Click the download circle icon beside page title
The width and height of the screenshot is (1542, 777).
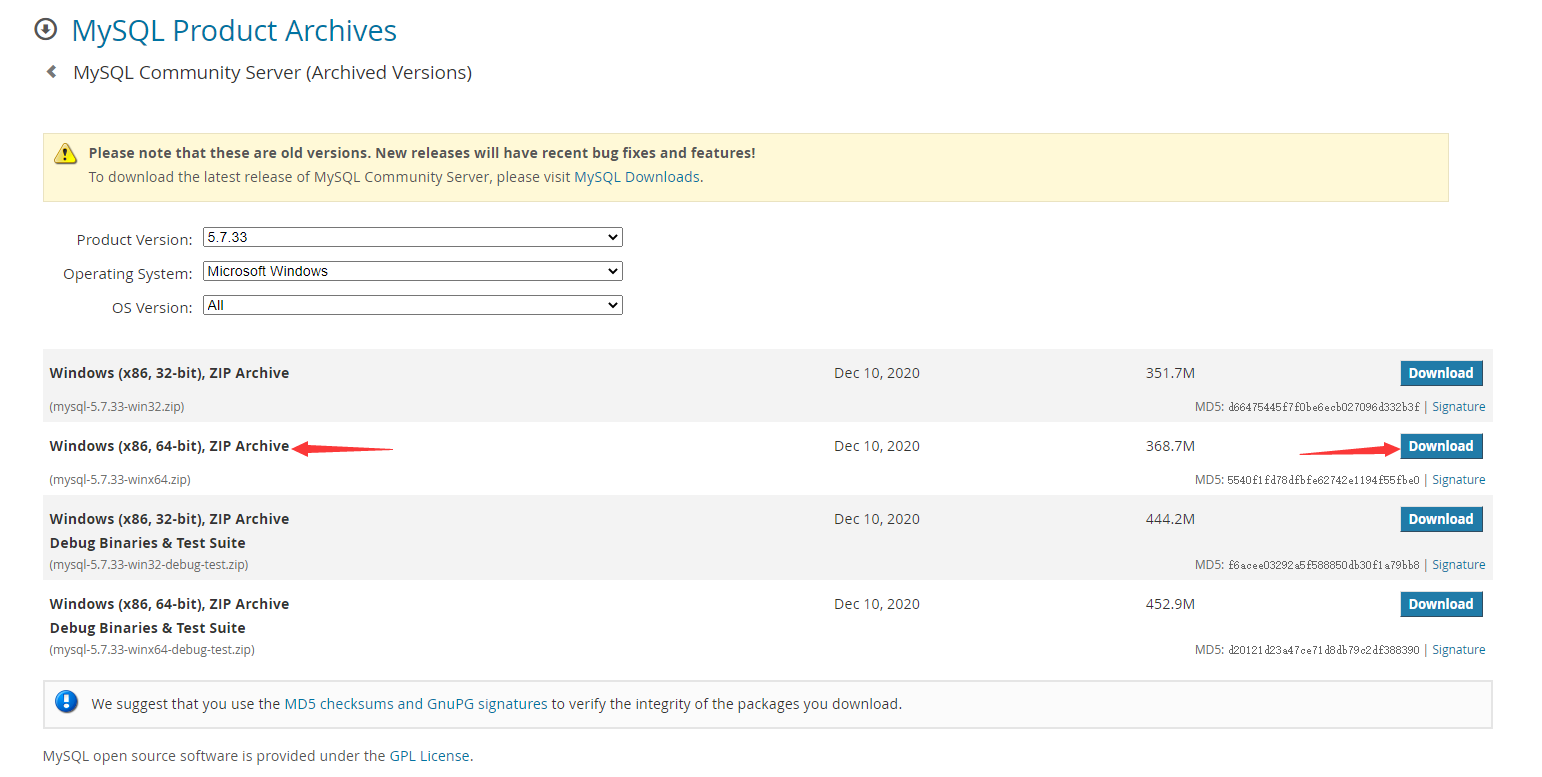point(46,29)
